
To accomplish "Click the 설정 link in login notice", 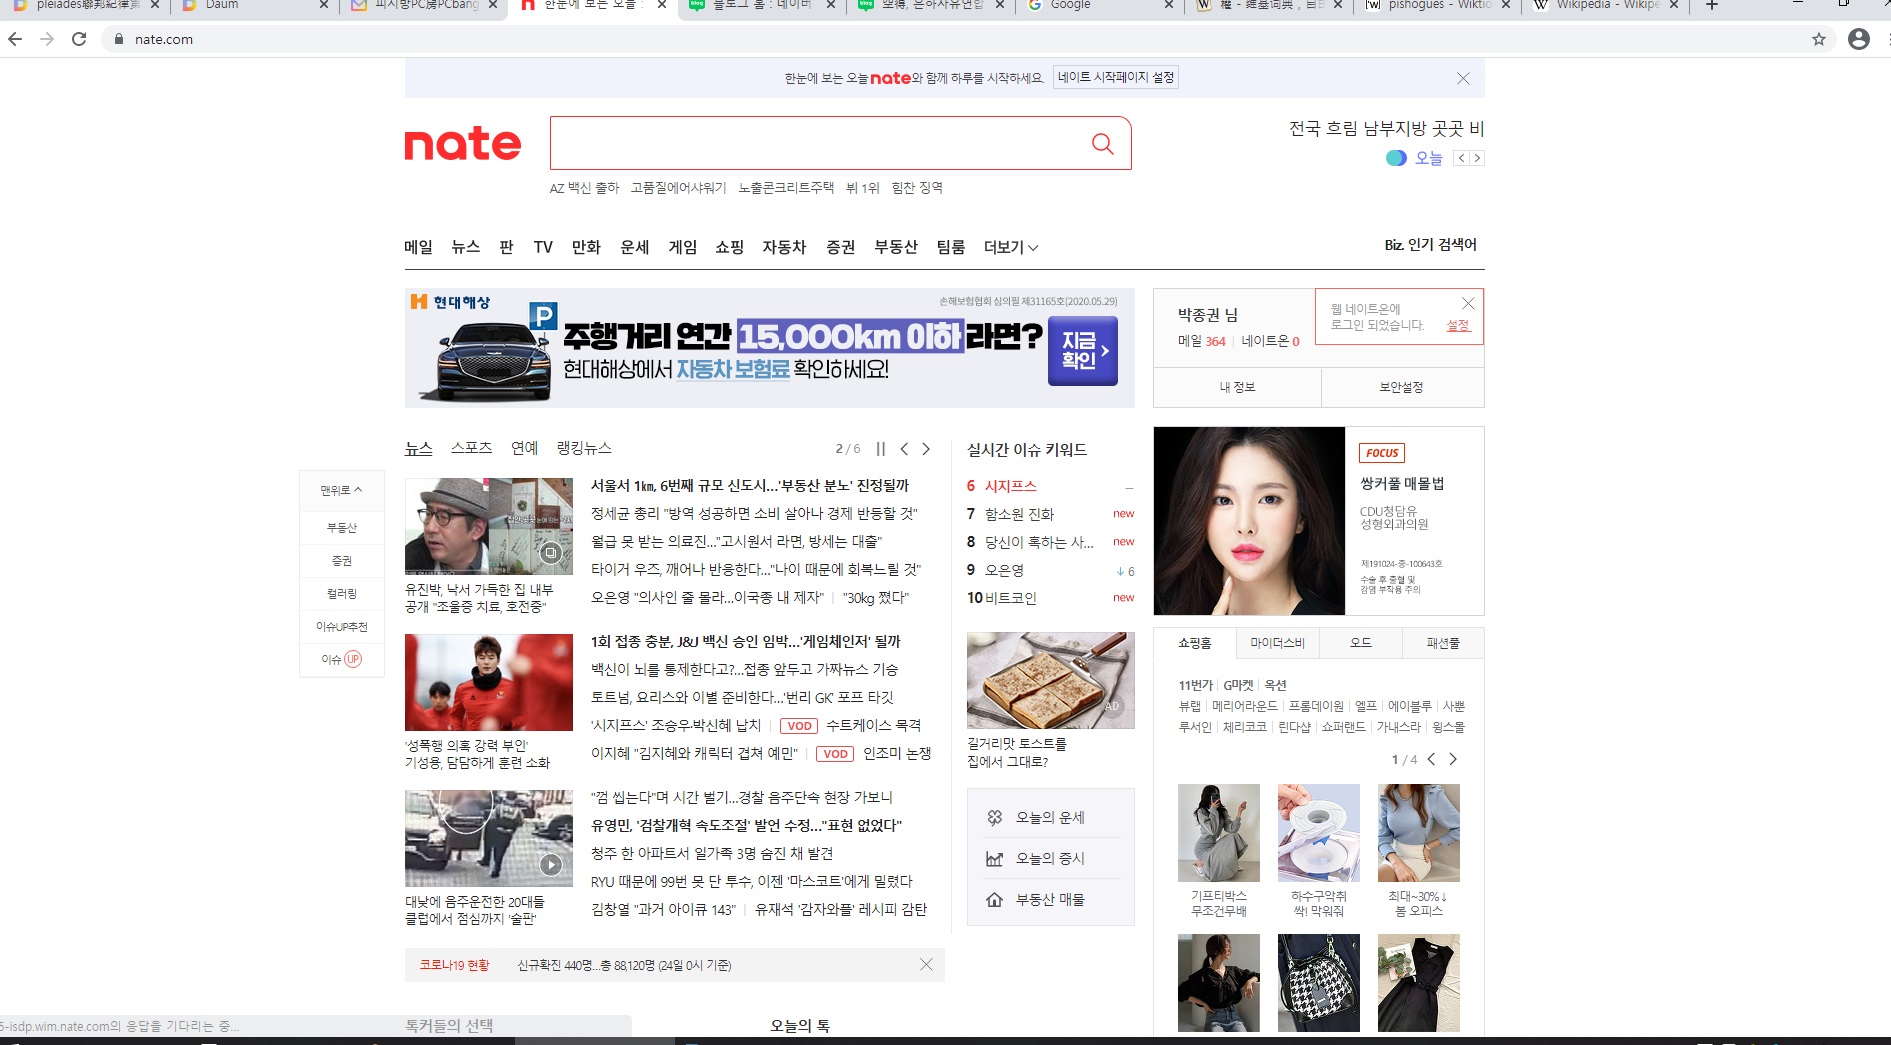I will (1458, 325).
